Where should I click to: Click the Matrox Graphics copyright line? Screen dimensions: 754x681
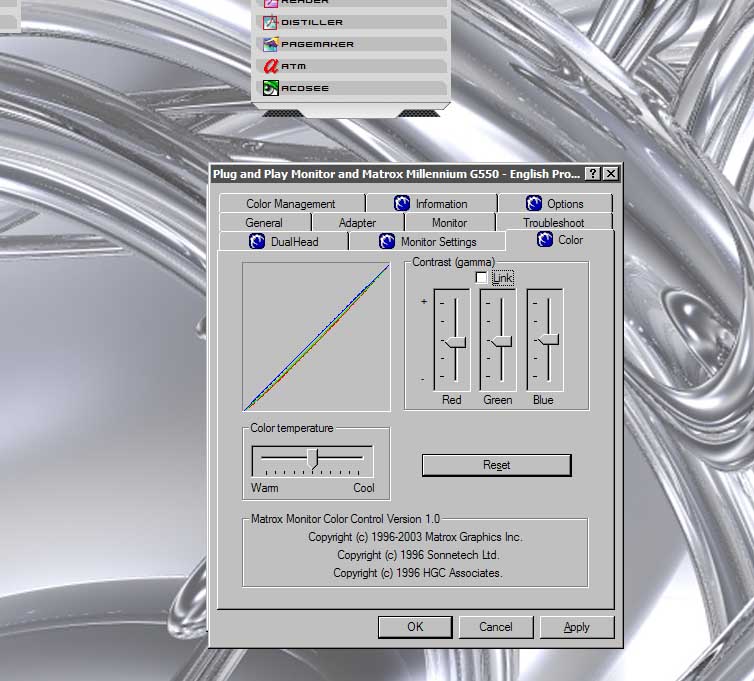415,537
